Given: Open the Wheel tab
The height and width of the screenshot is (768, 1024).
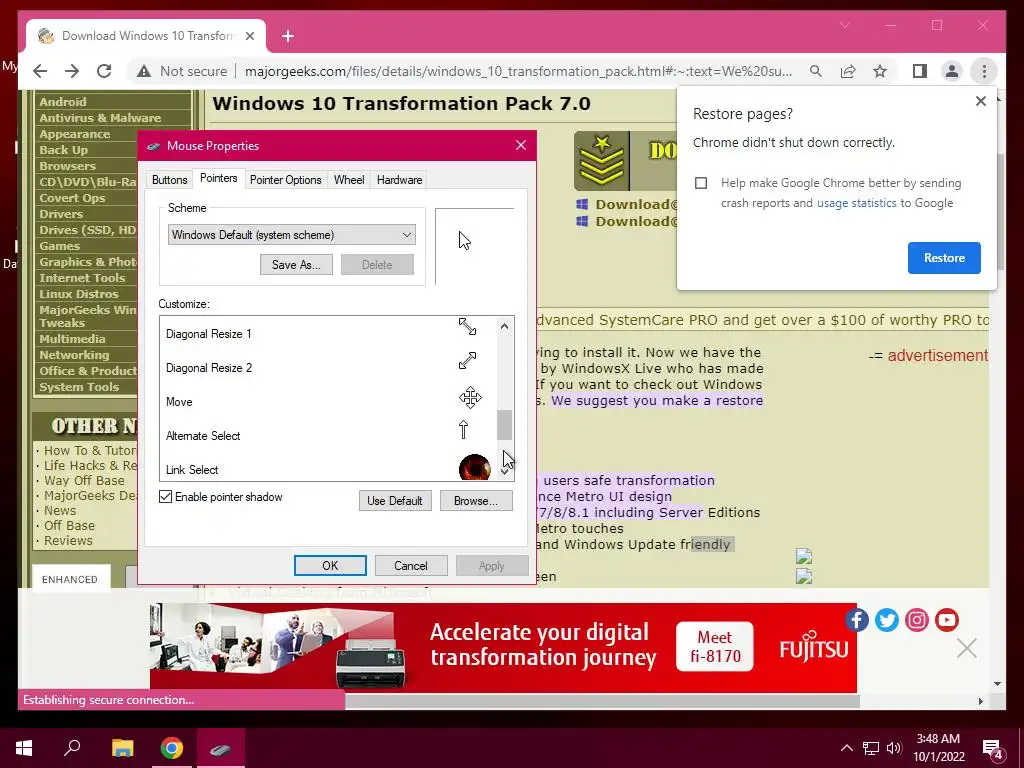Looking at the screenshot, I should (x=349, y=180).
